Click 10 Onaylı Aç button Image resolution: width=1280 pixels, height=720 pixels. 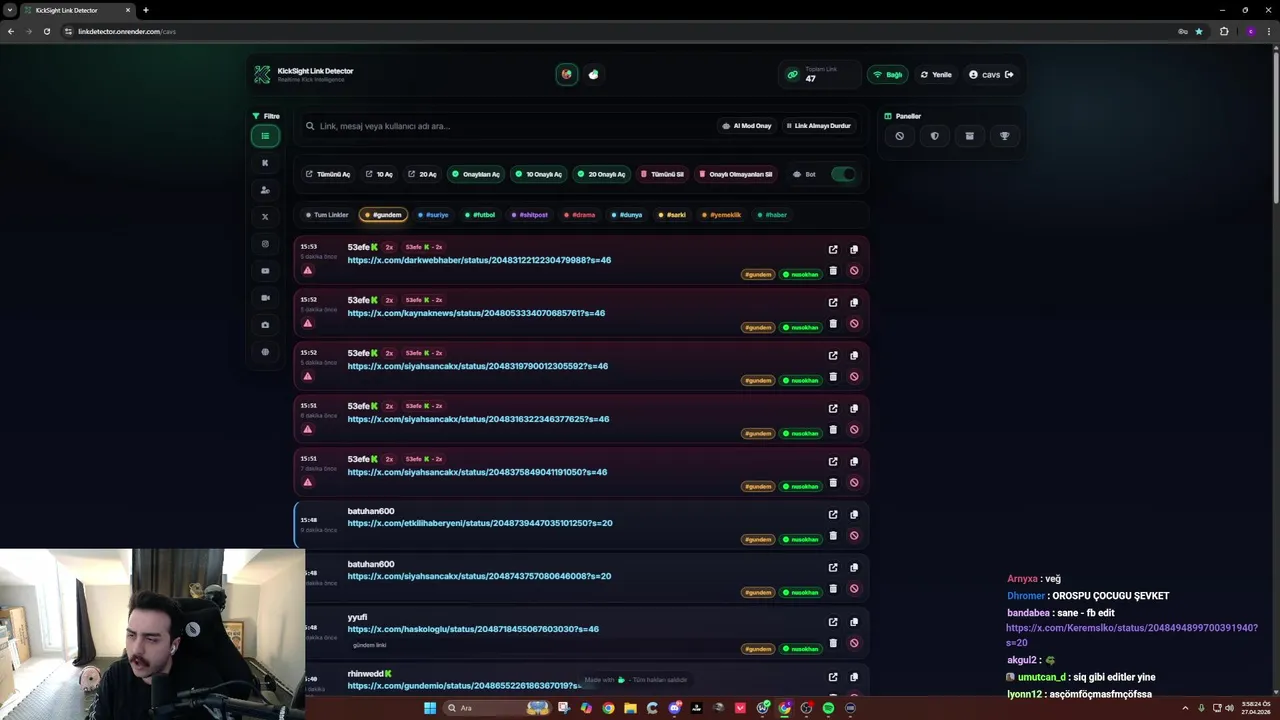pyautogui.click(x=538, y=174)
